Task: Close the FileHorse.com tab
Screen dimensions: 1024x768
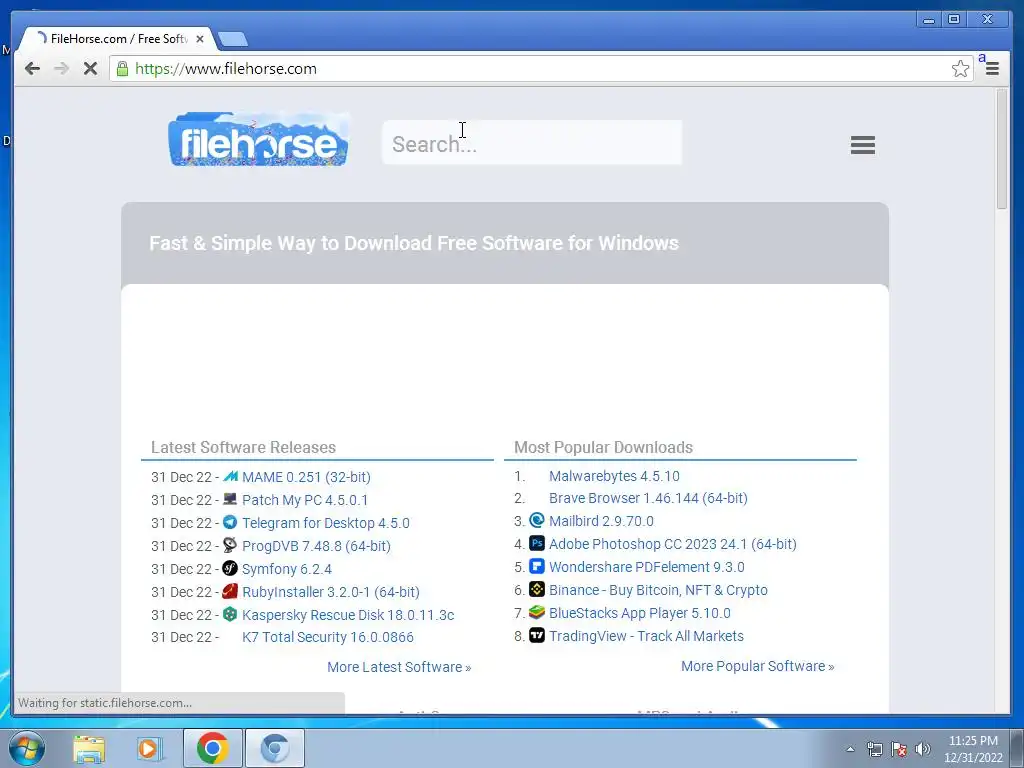Action: click(200, 39)
